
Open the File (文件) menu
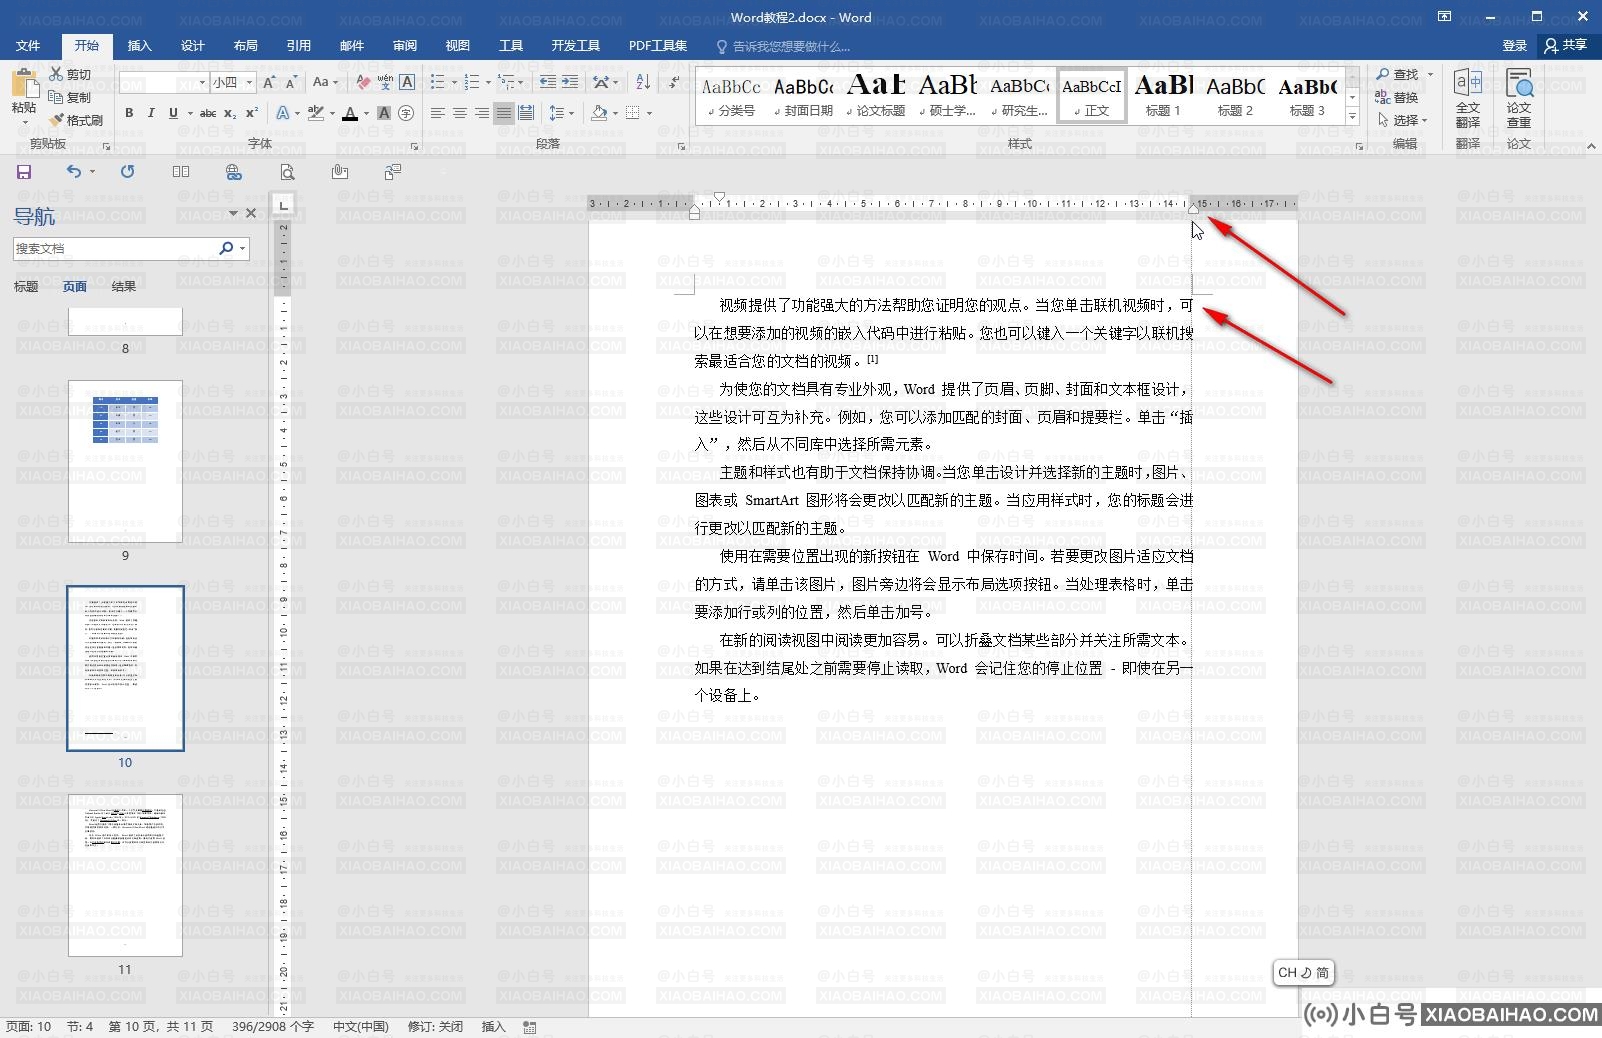[x=28, y=46]
